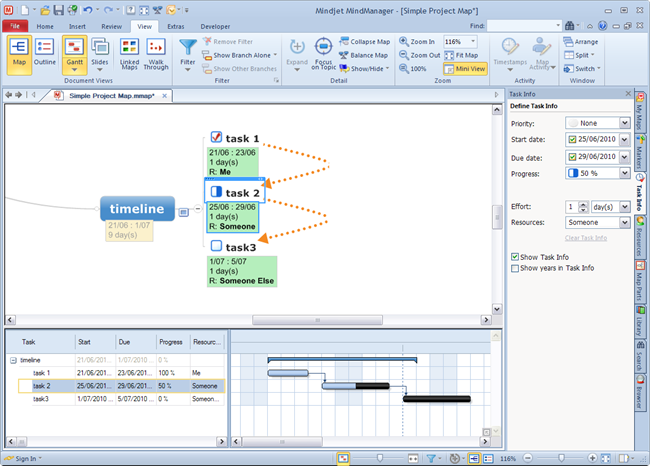Click the Filter funnel icon
650x466 pixels.
pyautogui.click(x=188, y=47)
